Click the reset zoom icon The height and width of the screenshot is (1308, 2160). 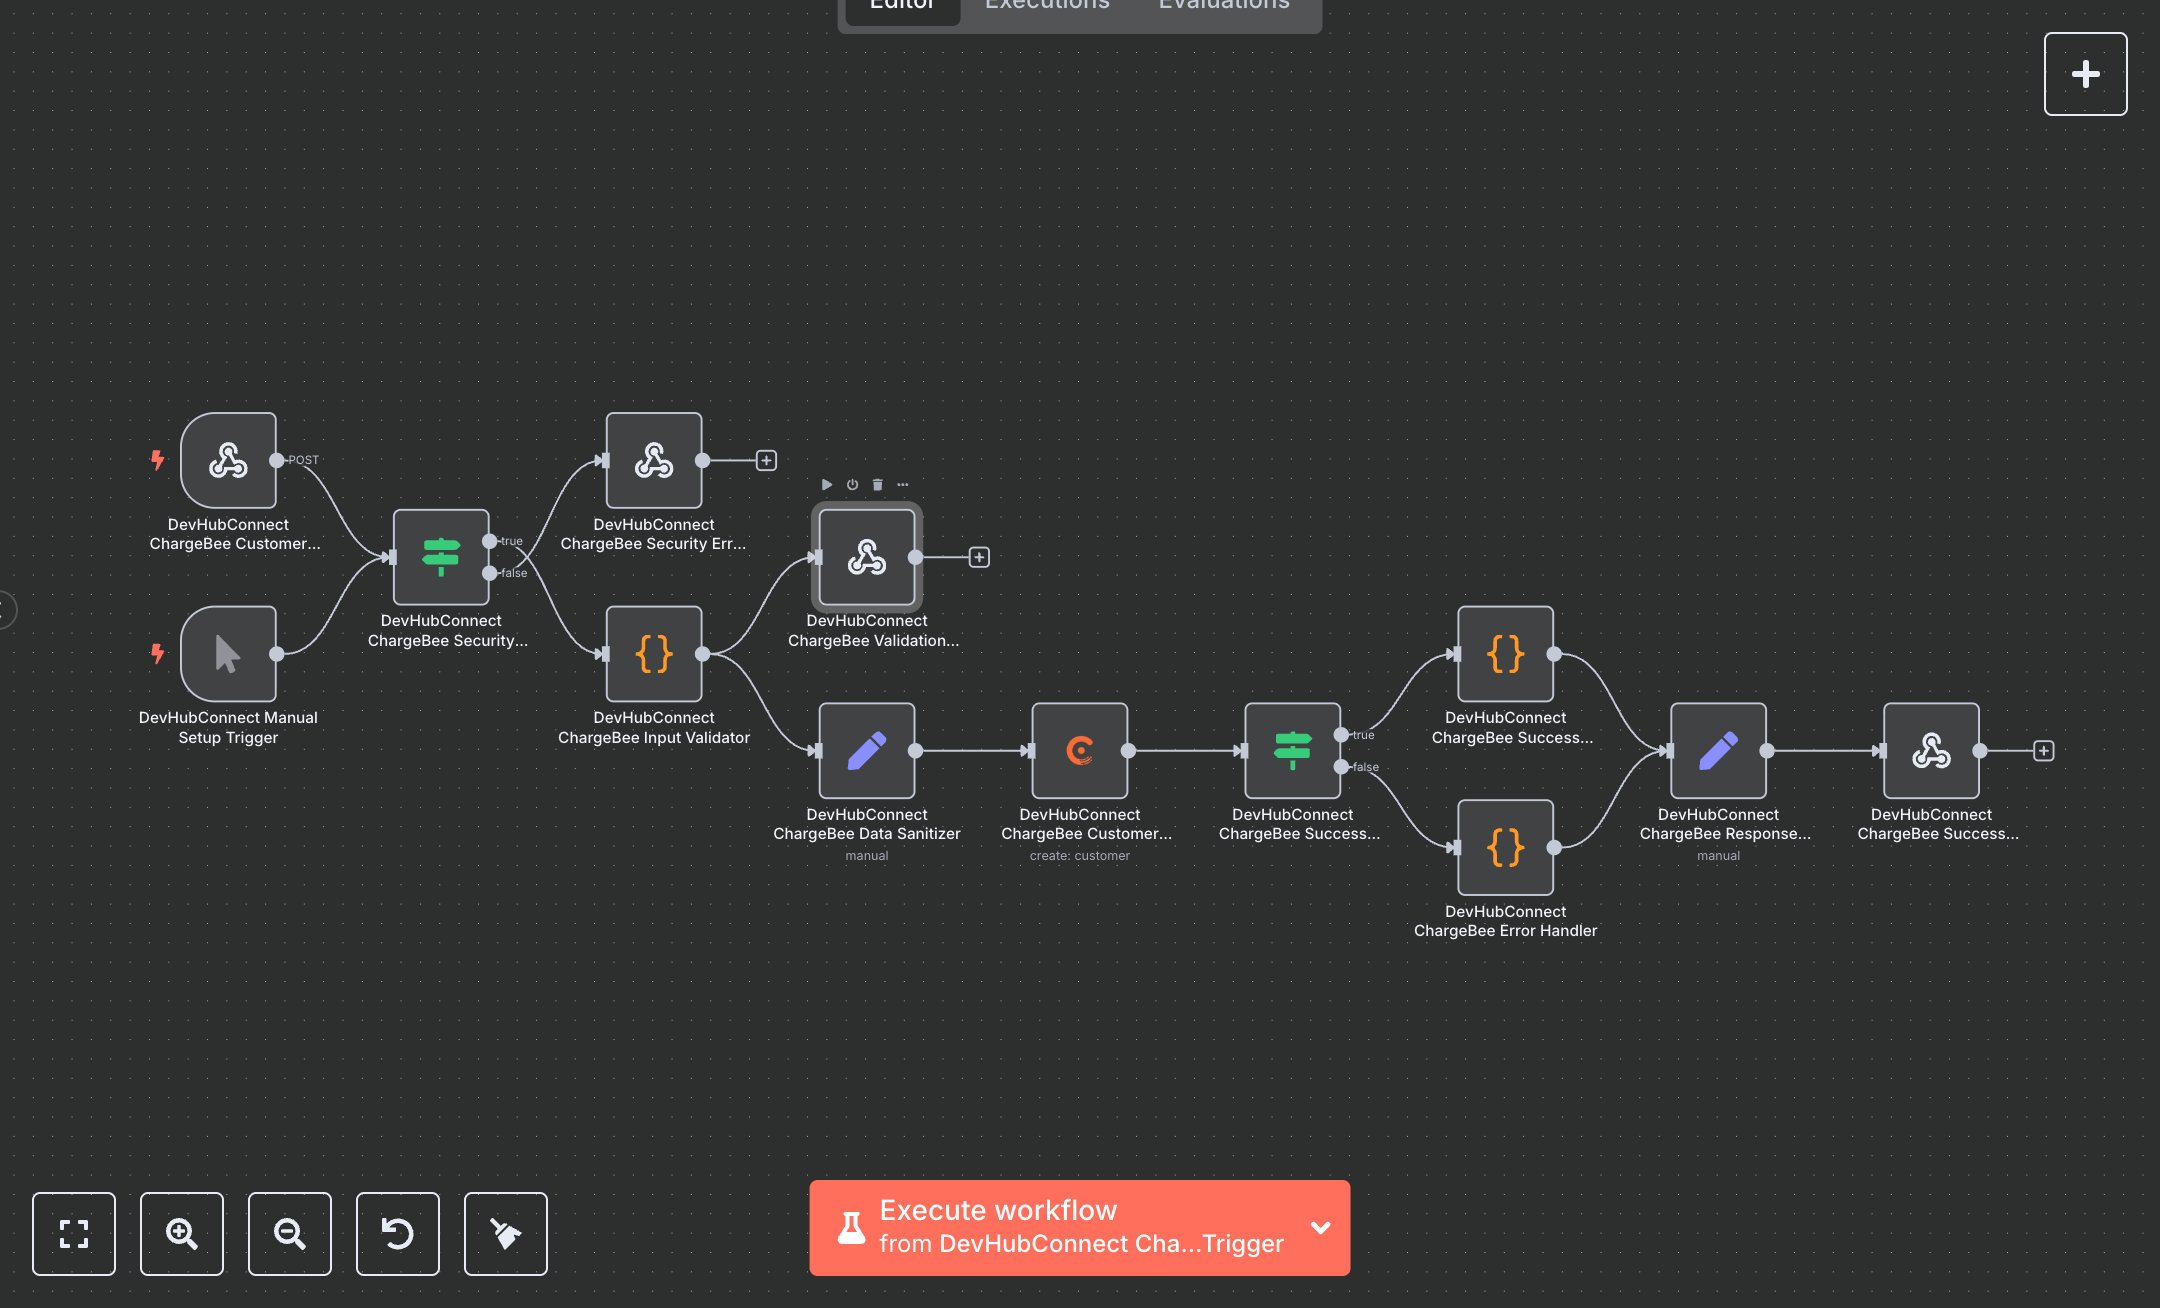pyautogui.click(x=398, y=1233)
